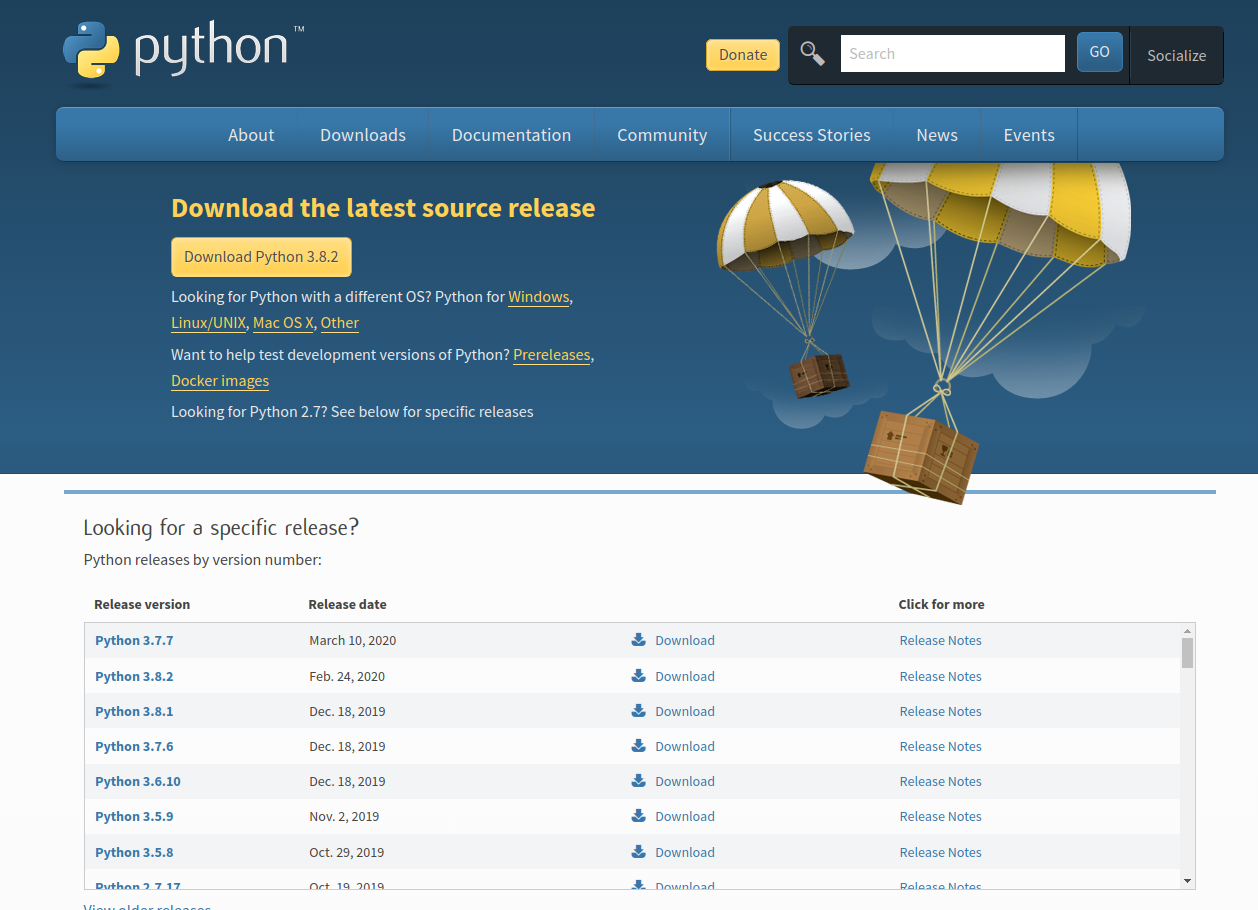1258x910 pixels.
Task: Click download arrow icon for Python 3.5.8
Action: [639, 852]
